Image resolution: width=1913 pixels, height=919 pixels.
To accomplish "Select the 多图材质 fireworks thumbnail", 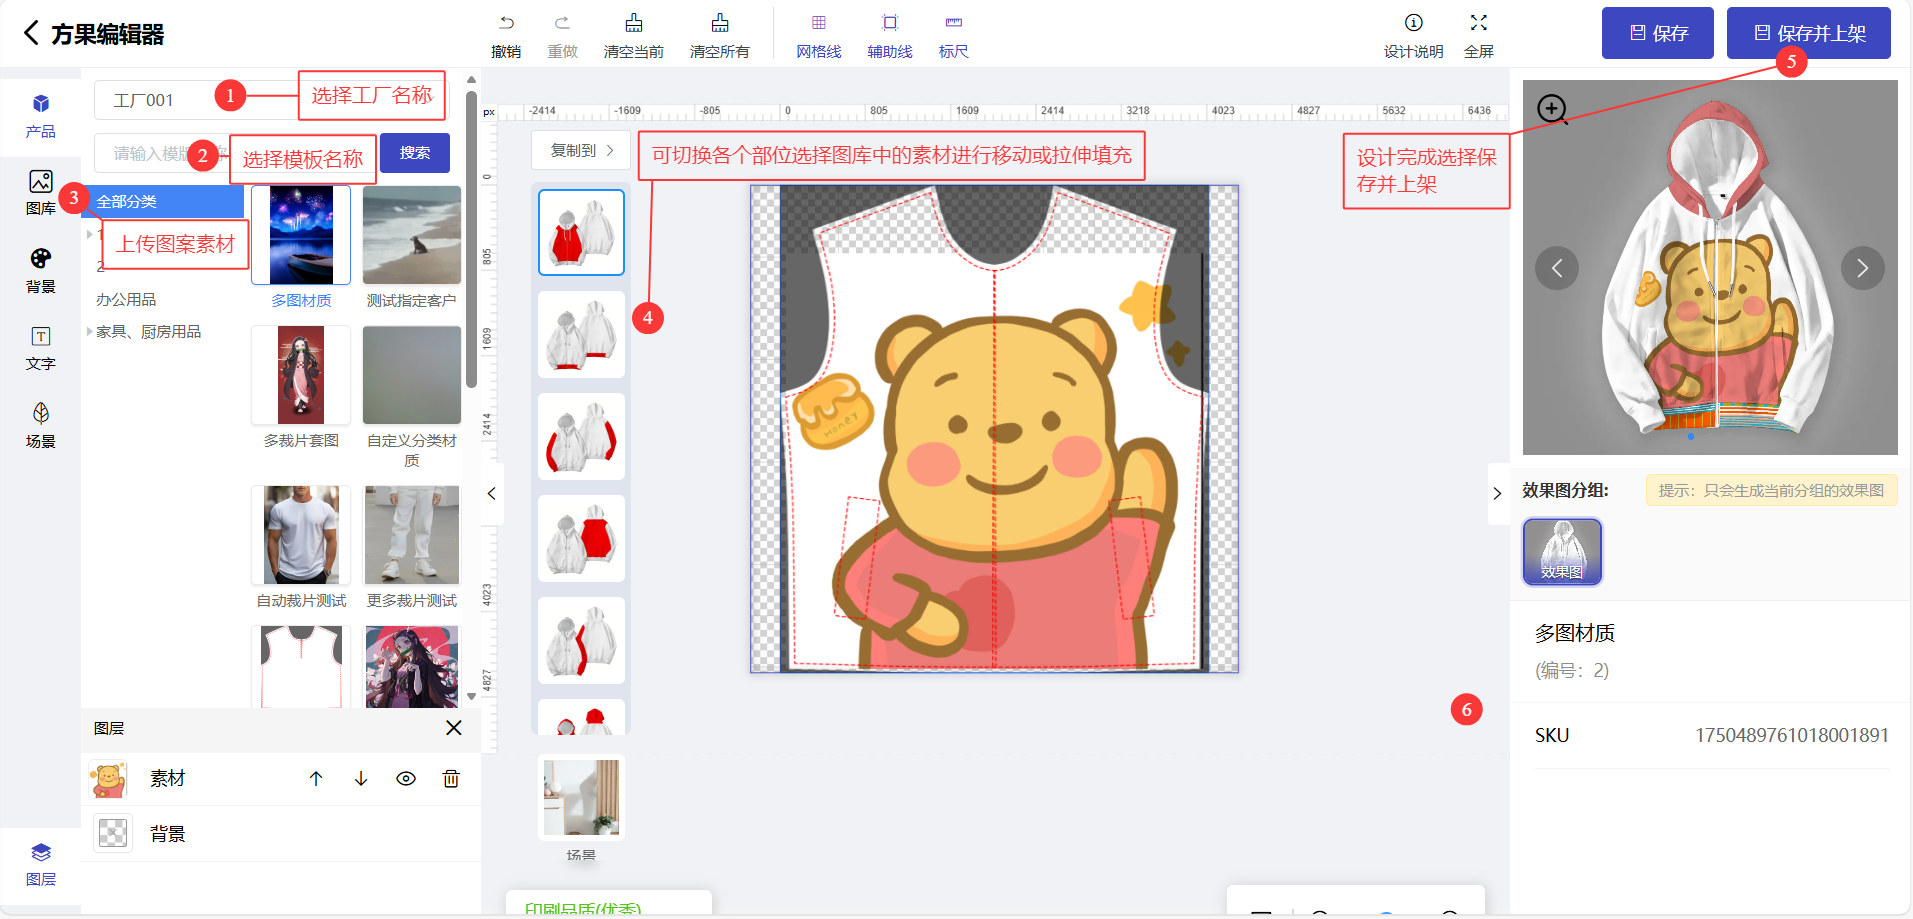I will [x=301, y=235].
